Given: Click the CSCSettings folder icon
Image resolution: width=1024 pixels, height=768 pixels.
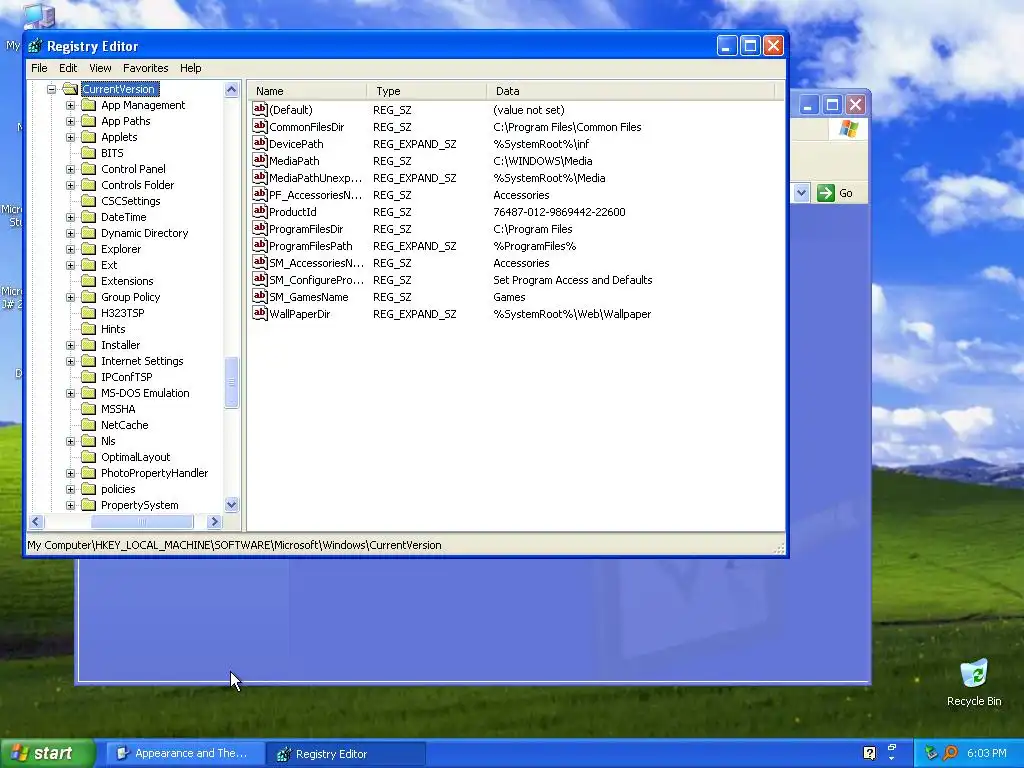Looking at the screenshot, I should 88,200.
